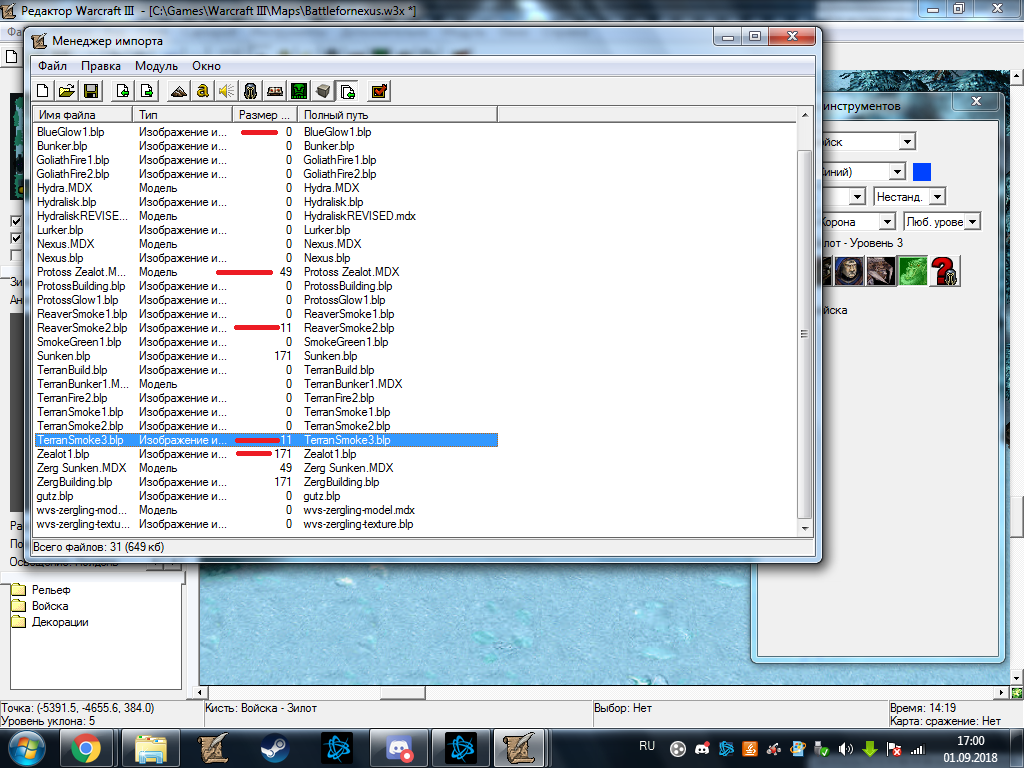The width and height of the screenshot is (1024, 768).
Task: Select the TerranBunker1.MDX row
Action: pyautogui.click(x=266, y=384)
